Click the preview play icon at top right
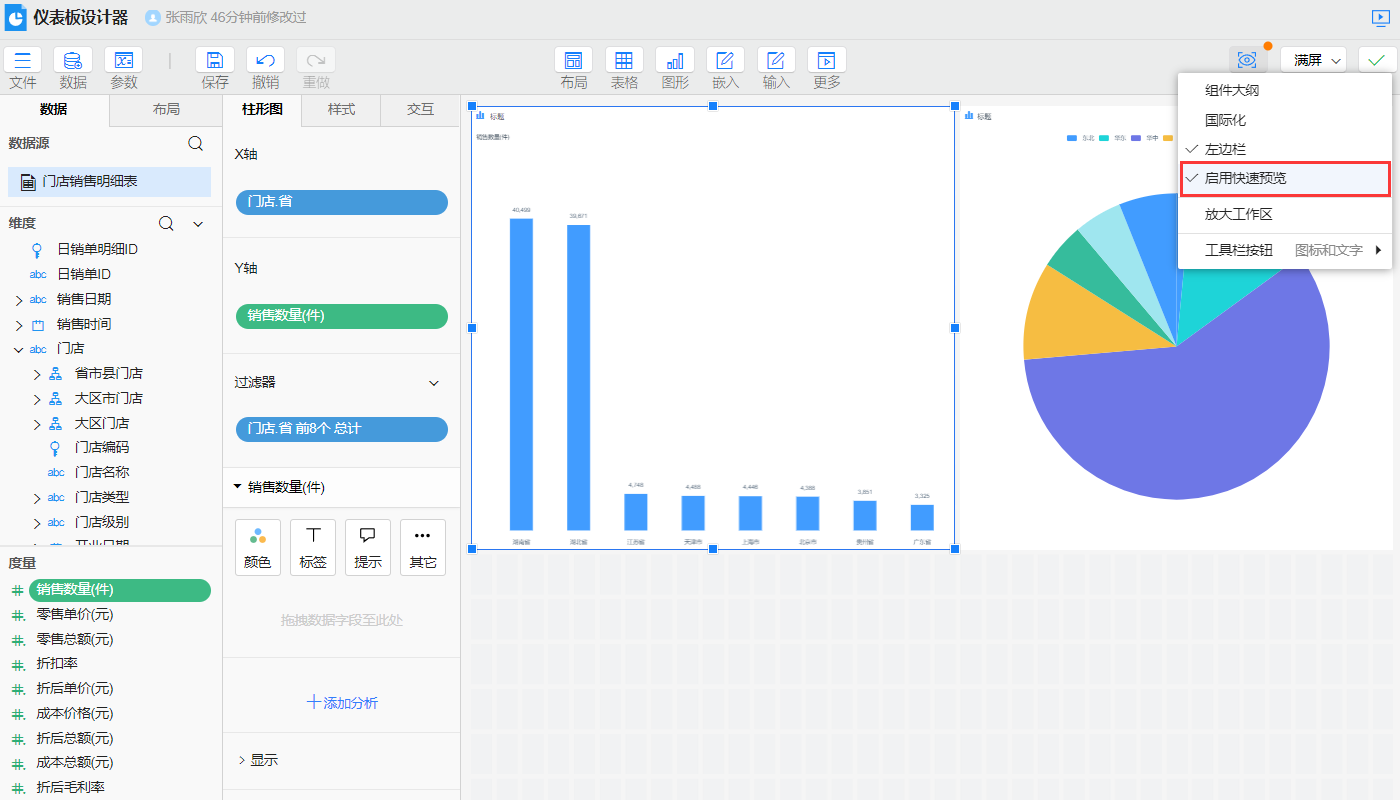 1380,17
